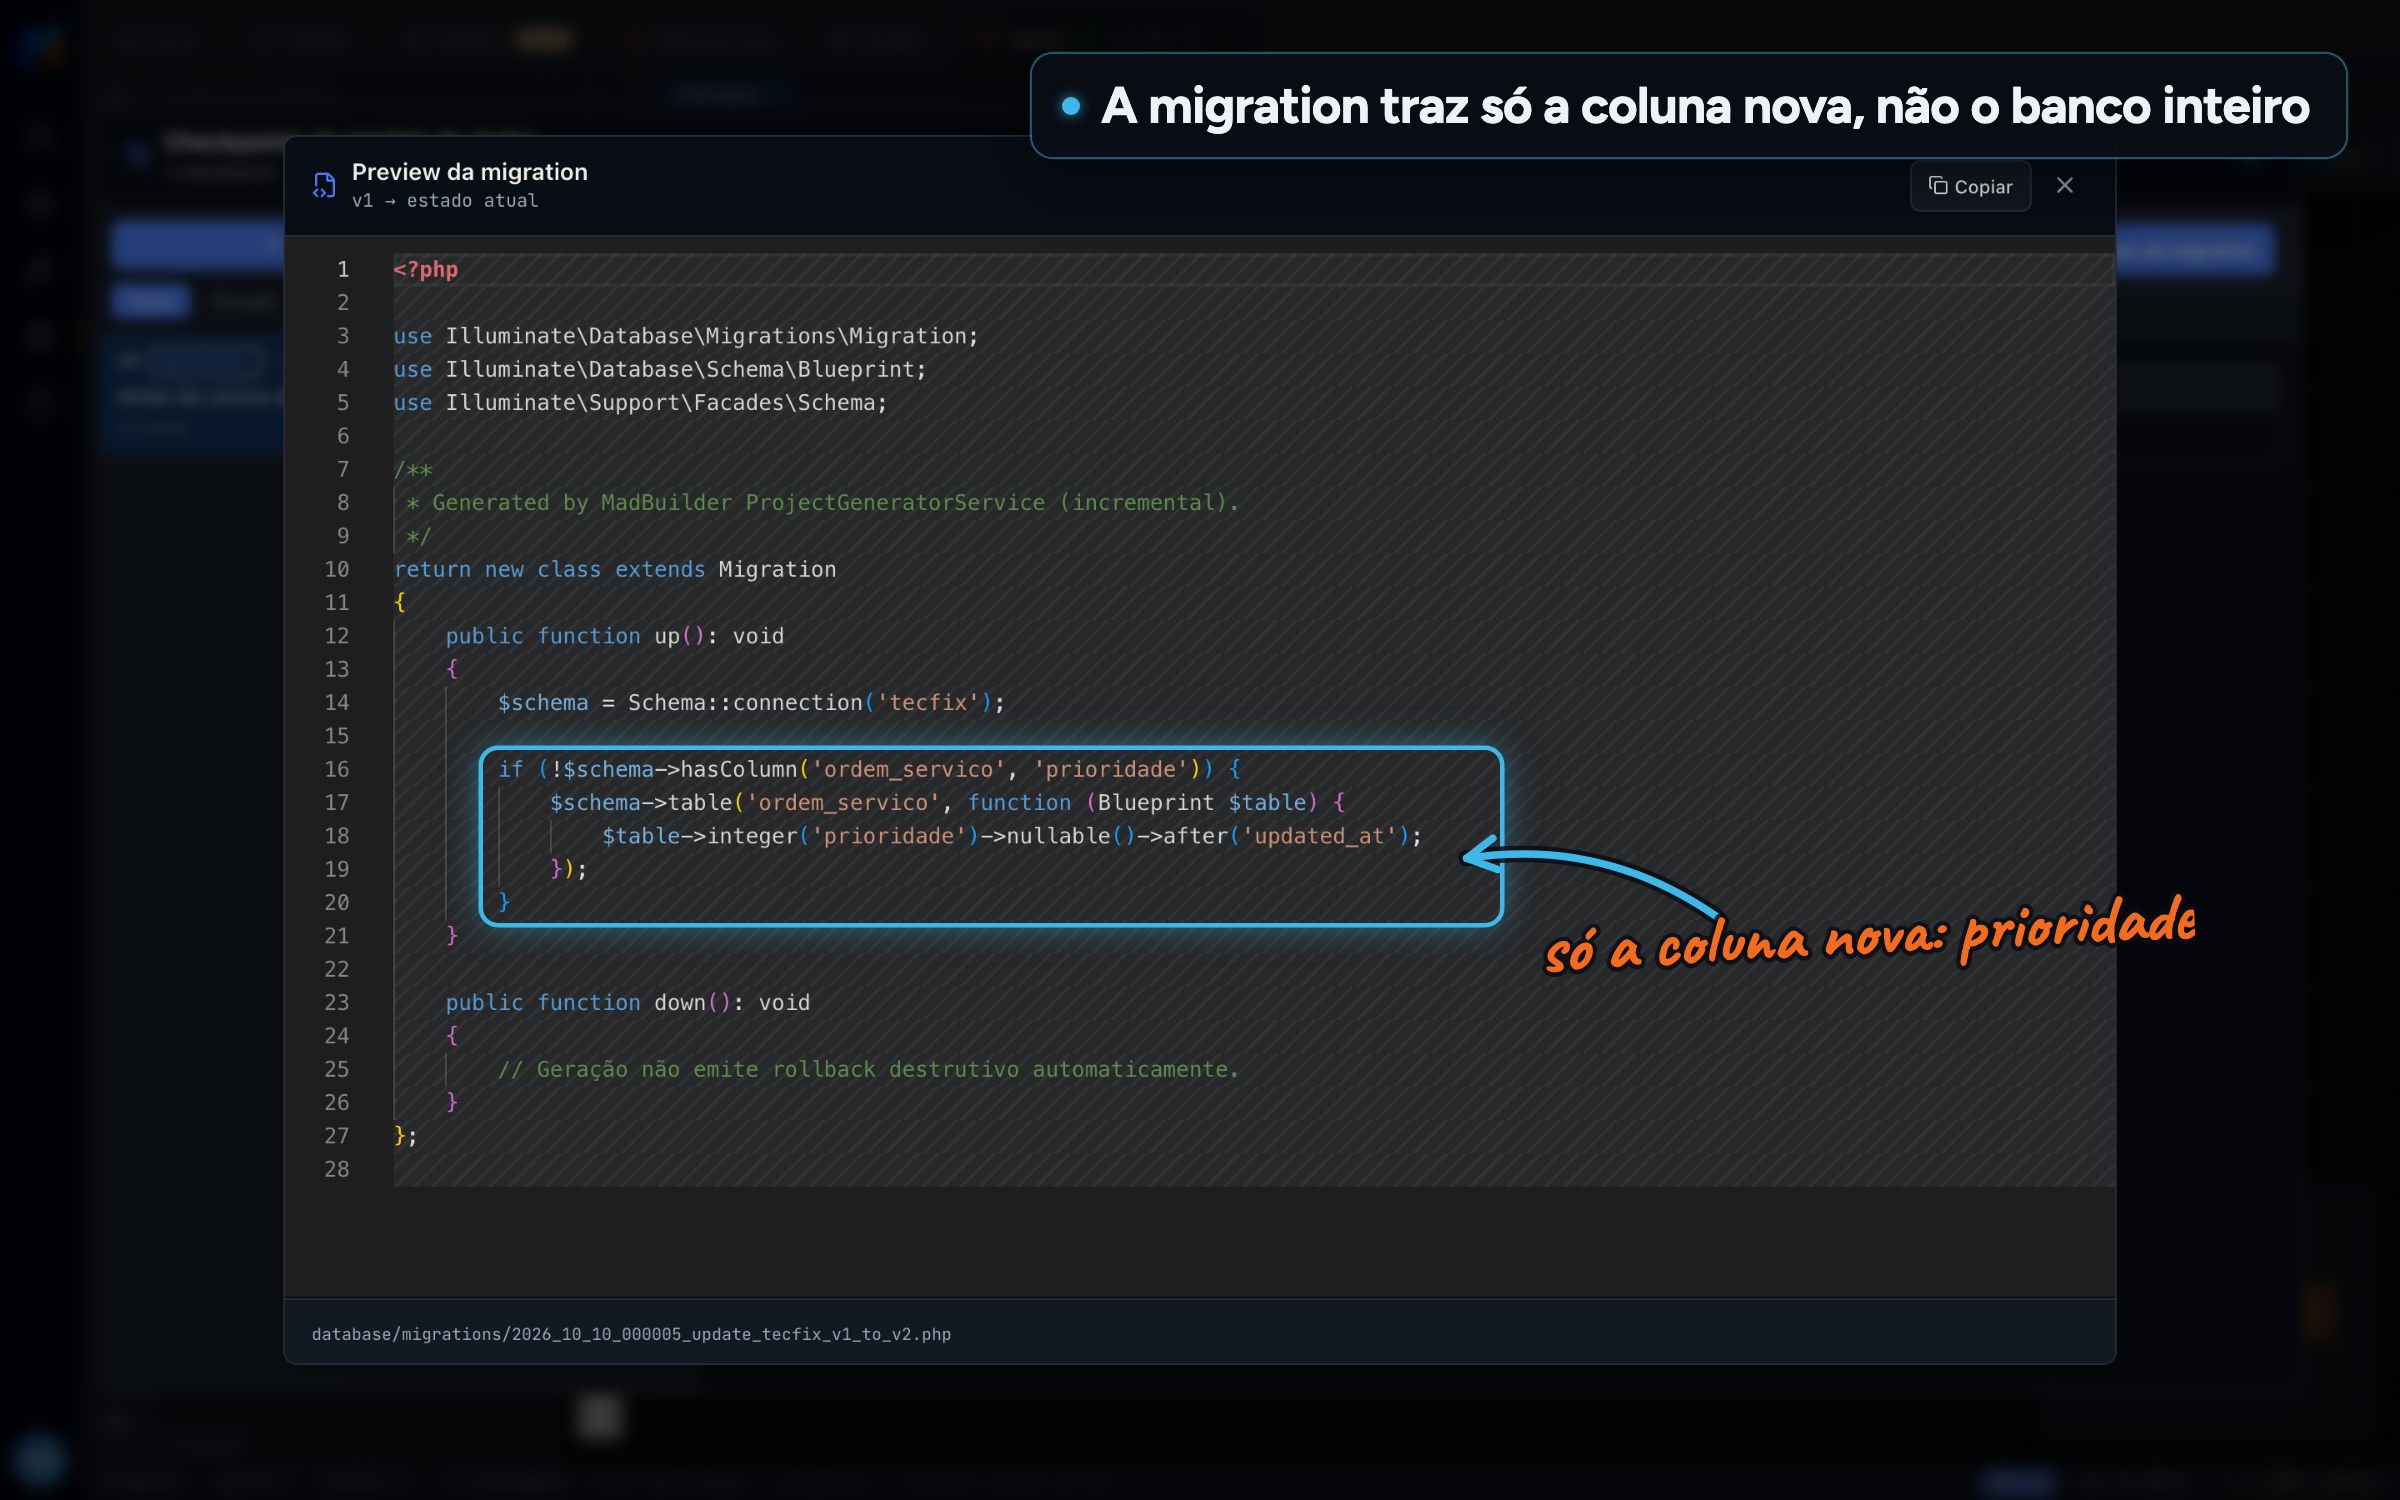Image resolution: width=2400 pixels, height=1500 pixels.
Task: Click the '<?php' opening tag line
Action: 426,269
